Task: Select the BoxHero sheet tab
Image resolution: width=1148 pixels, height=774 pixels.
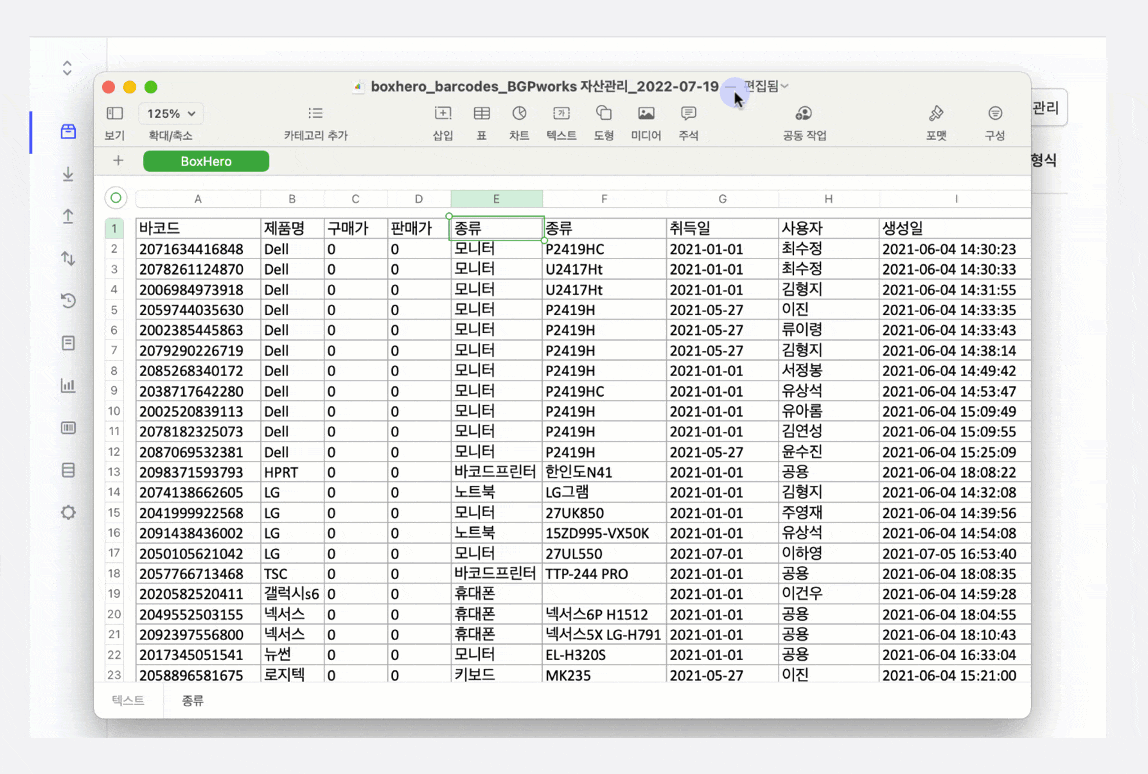Action: click(x=206, y=161)
